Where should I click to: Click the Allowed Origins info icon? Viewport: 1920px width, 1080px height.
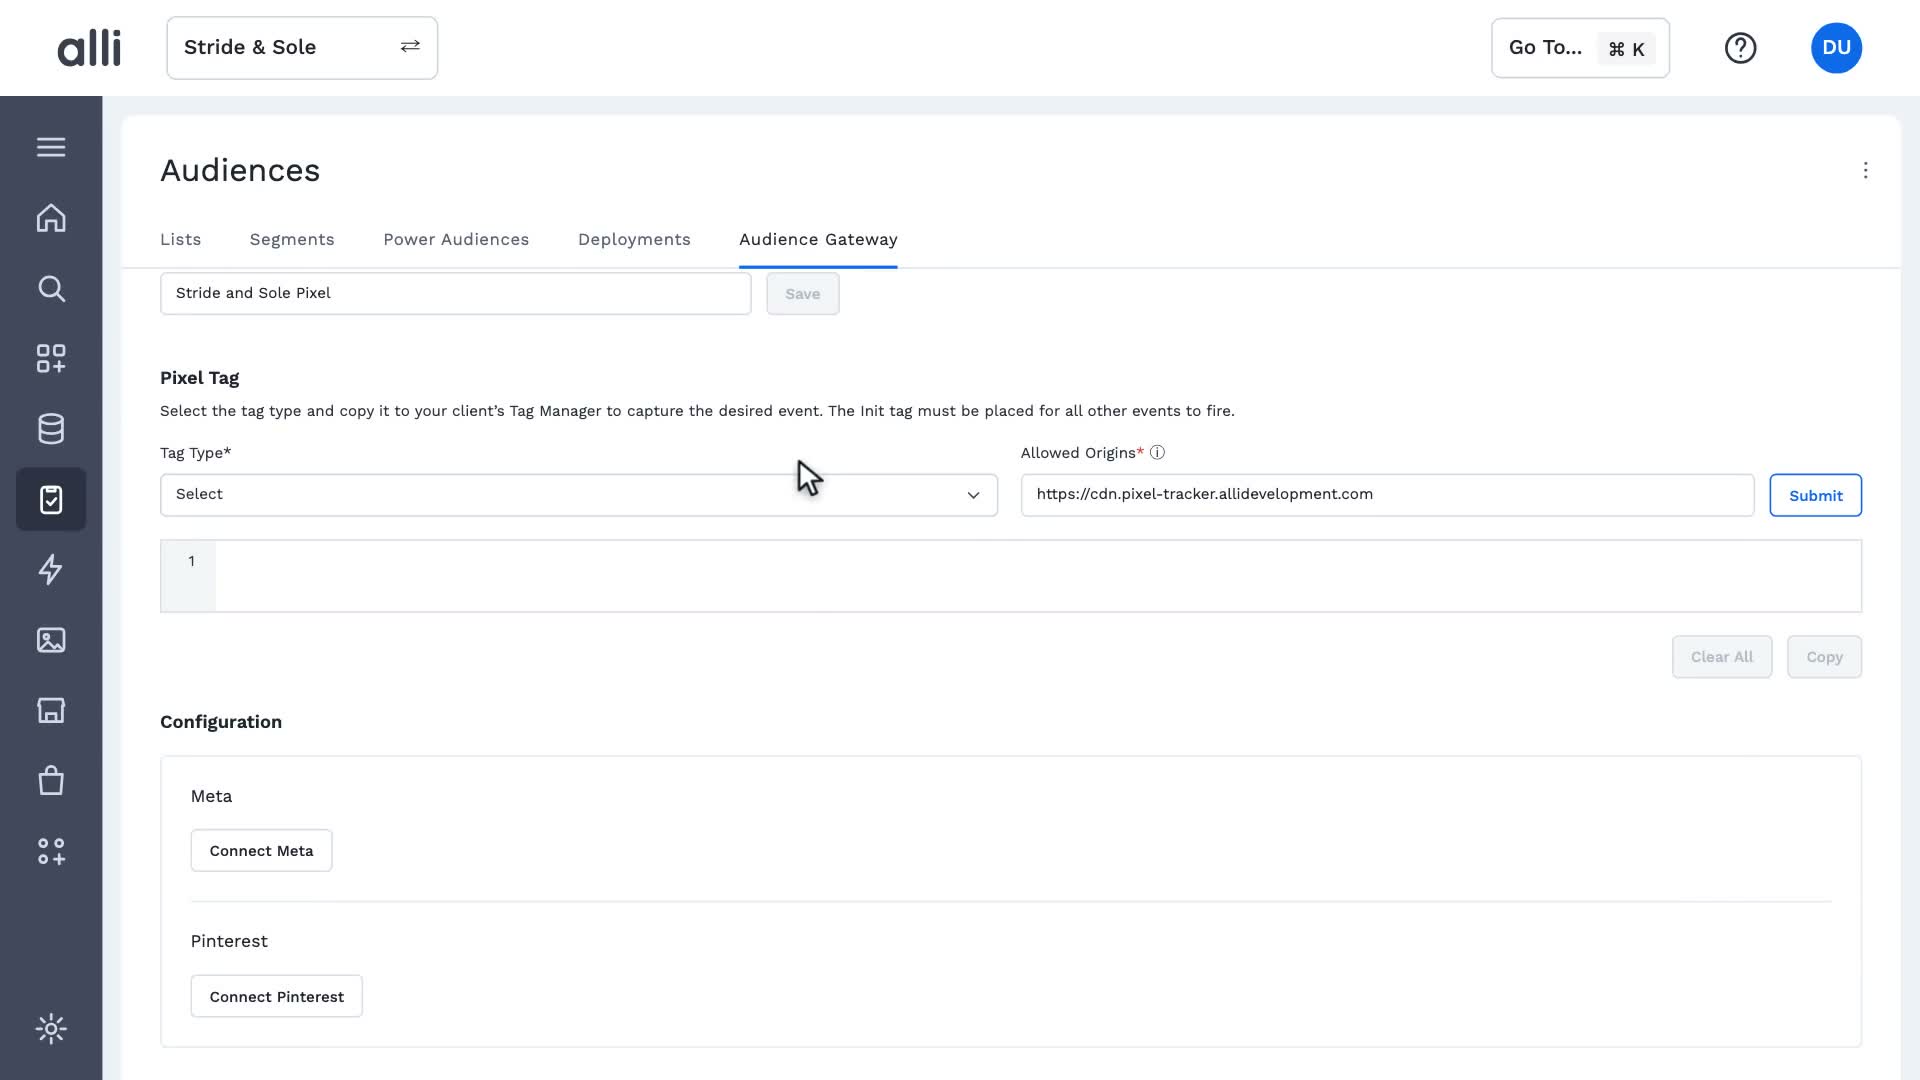pos(1157,453)
